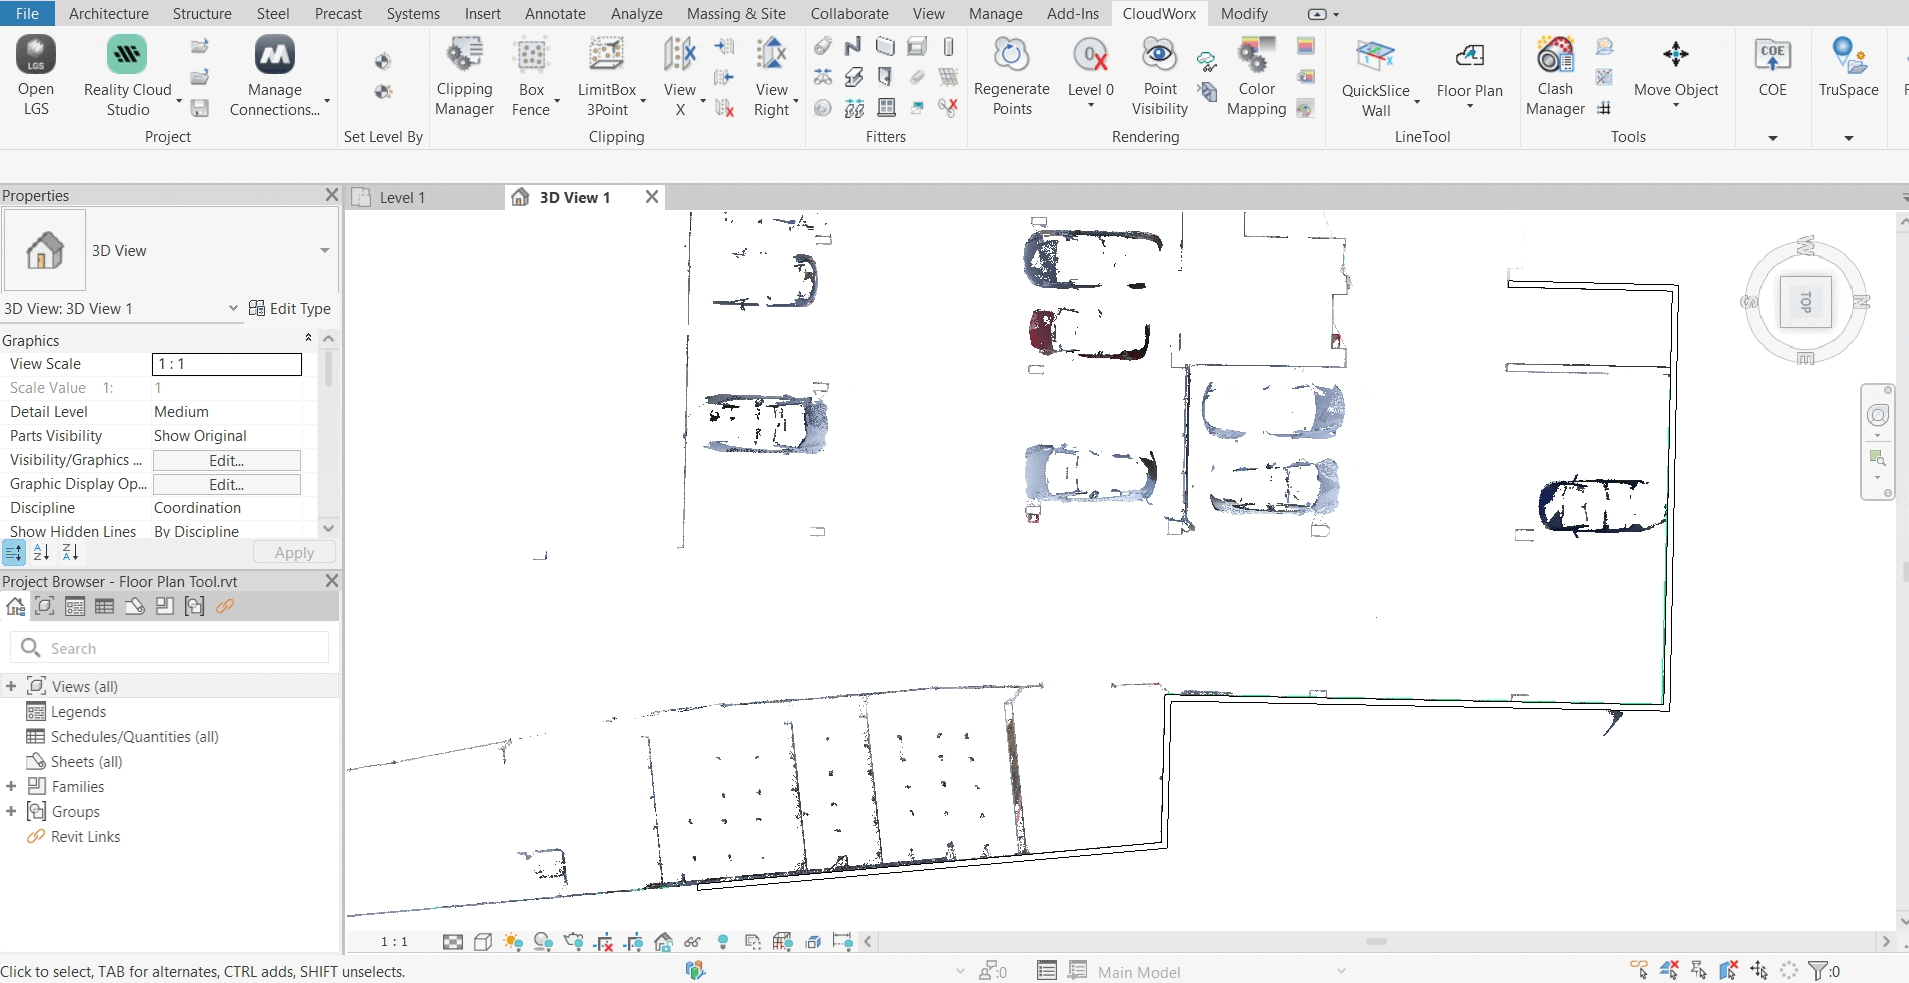Switch to the Architecture ribbon tab
Viewport: 1909px width, 983px height.
click(x=108, y=14)
